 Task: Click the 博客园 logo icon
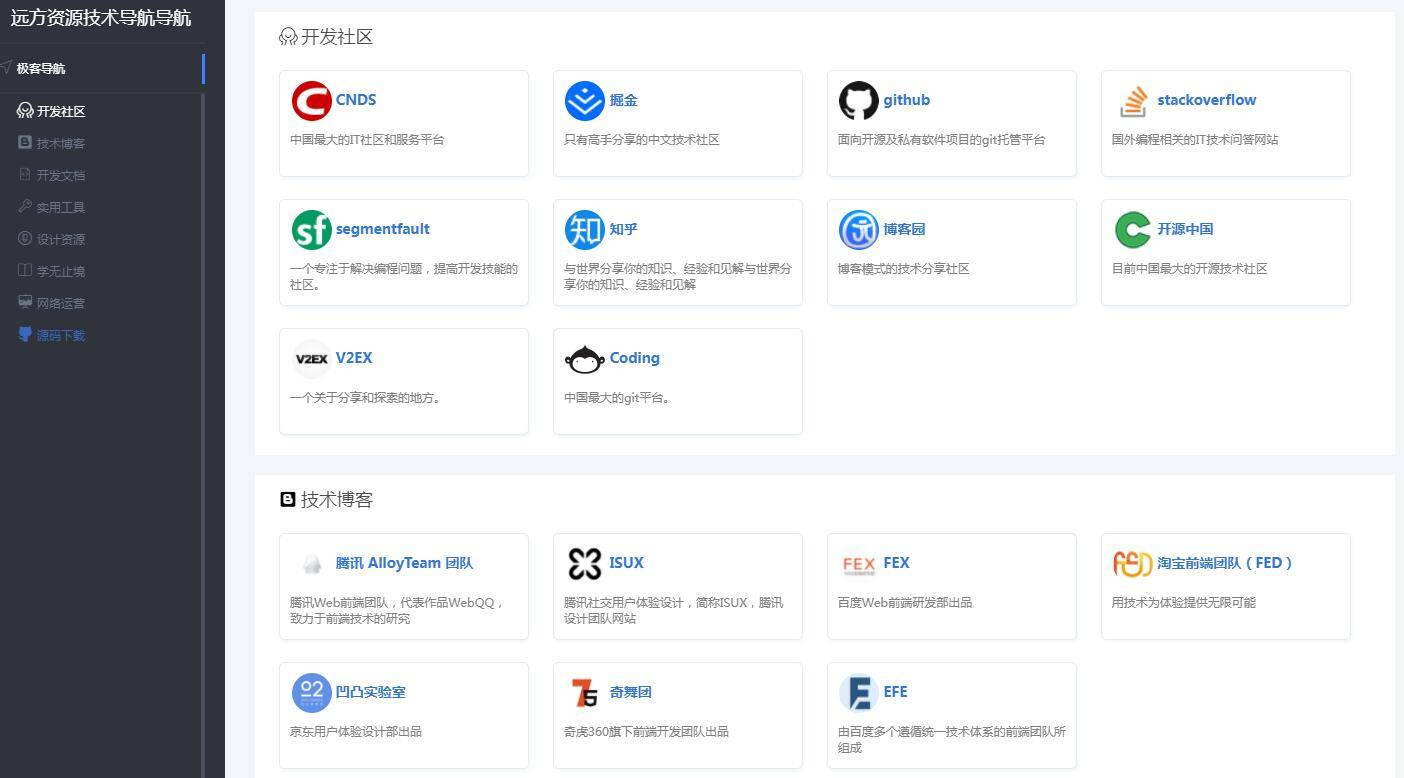click(x=859, y=230)
